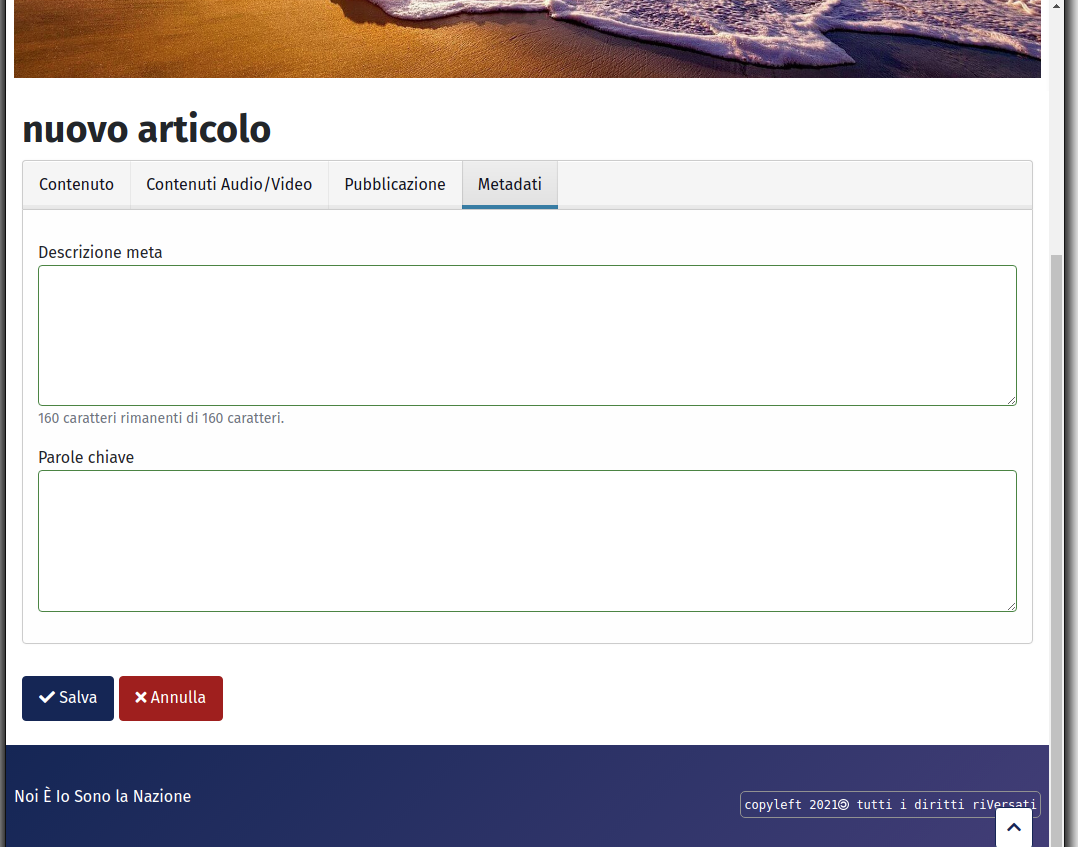Click the checkmark icon on Salva
The height and width of the screenshot is (847, 1078).
(46, 698)
